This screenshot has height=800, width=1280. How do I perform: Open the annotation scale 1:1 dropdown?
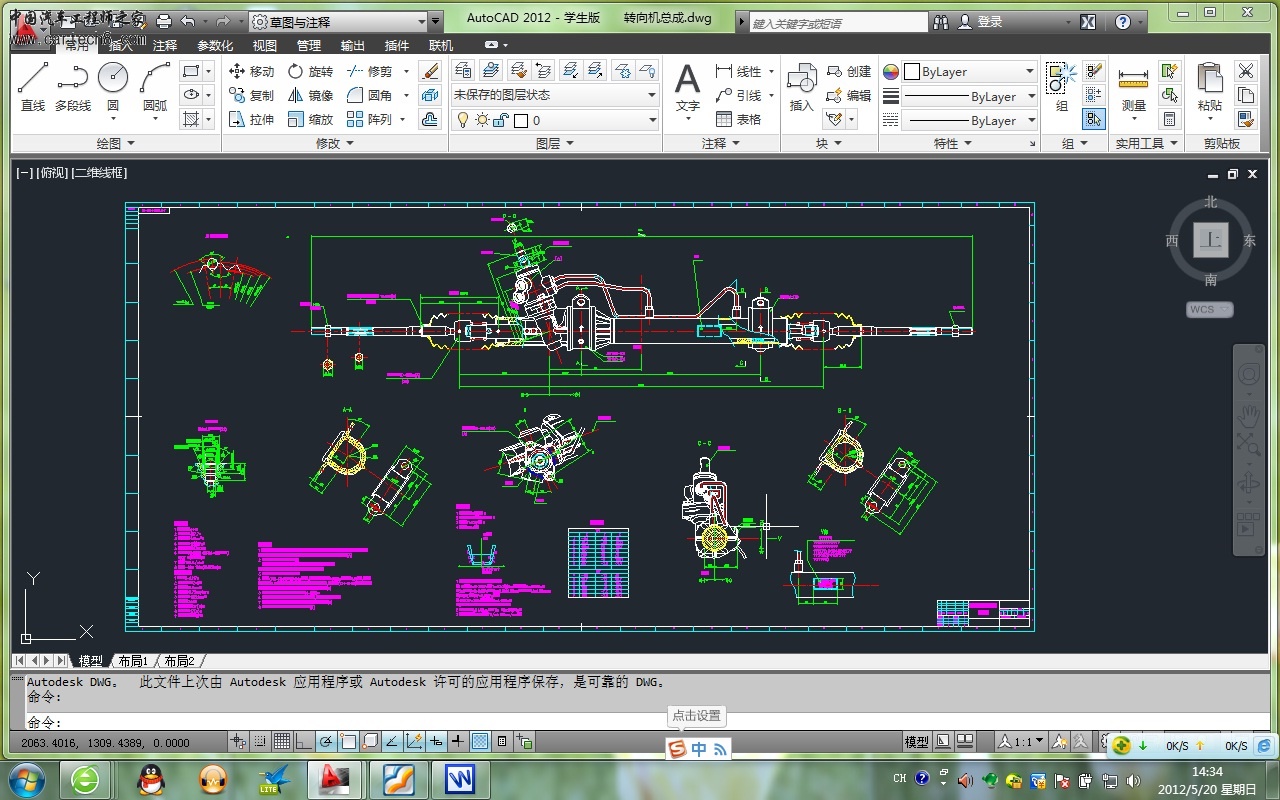coord(1022,742)
